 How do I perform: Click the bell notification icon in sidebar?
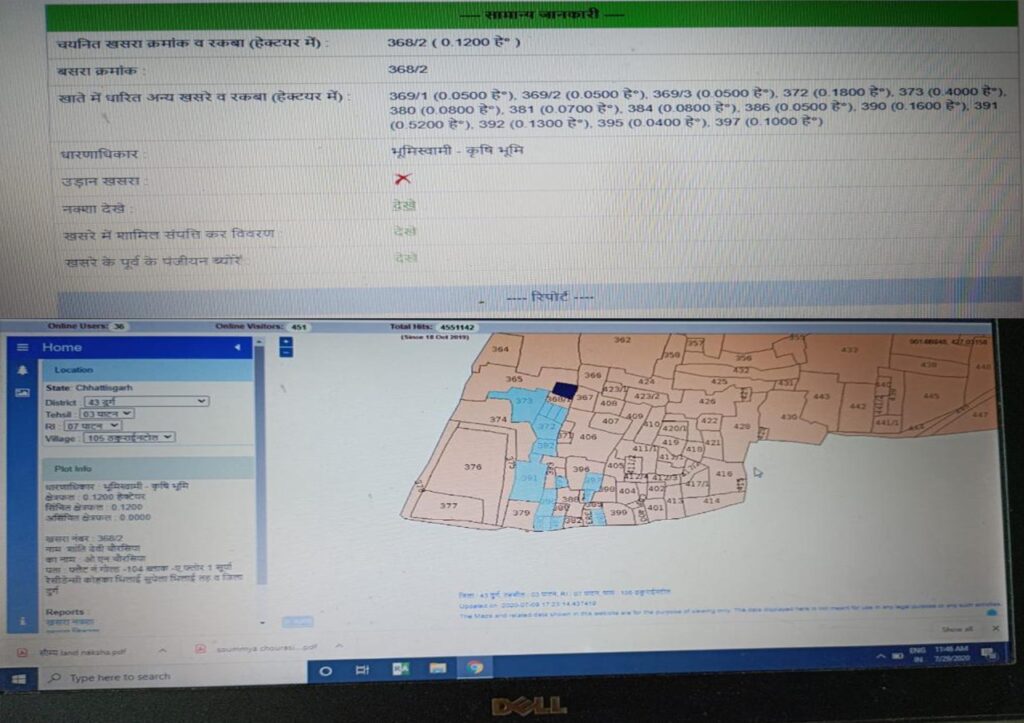(22, 370)
